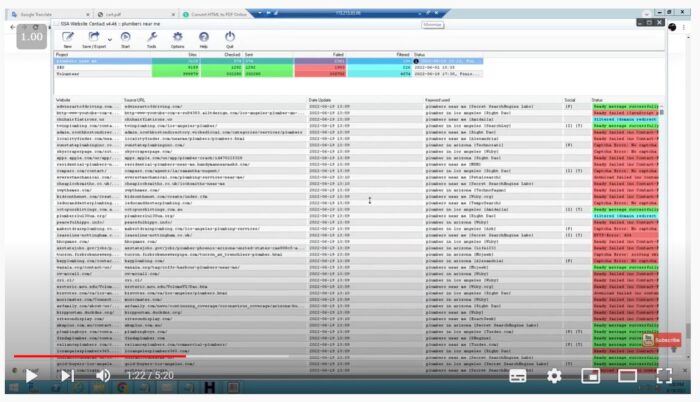
Task: Open the Options toolbar icon
Action: click(x=177, y=37)
